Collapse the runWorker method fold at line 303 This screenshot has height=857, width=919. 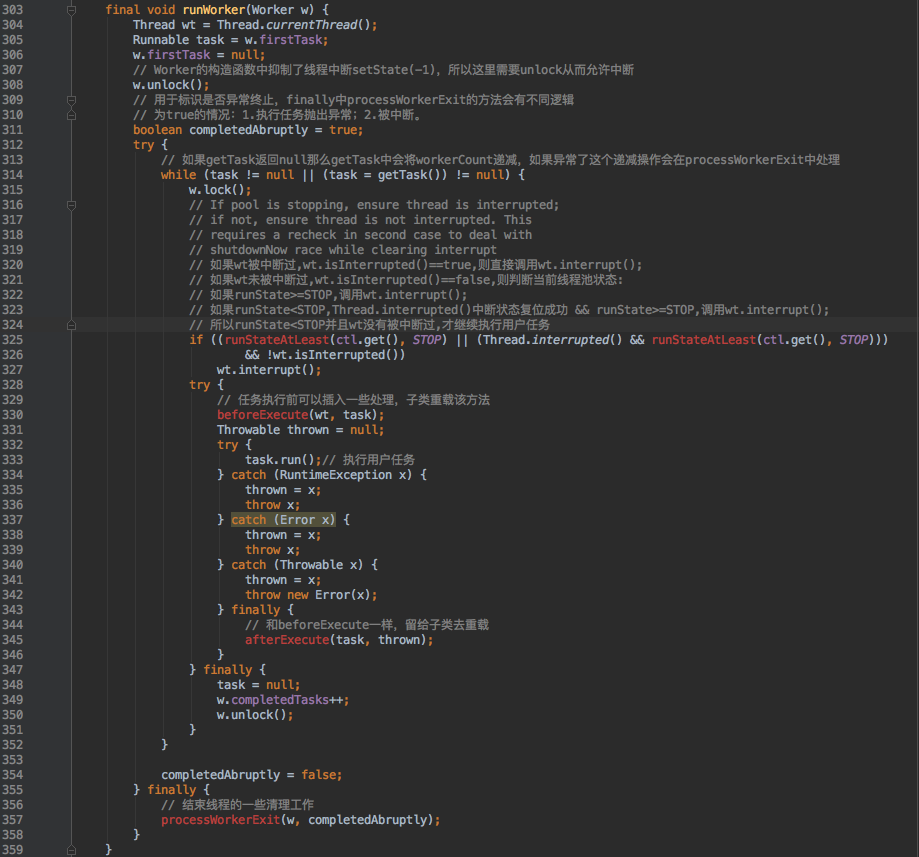(x=72, y=10)
